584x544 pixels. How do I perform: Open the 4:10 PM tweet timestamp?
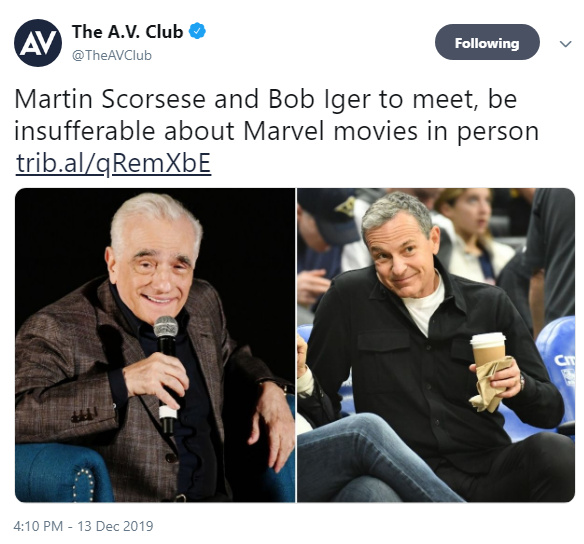(38, 526)
